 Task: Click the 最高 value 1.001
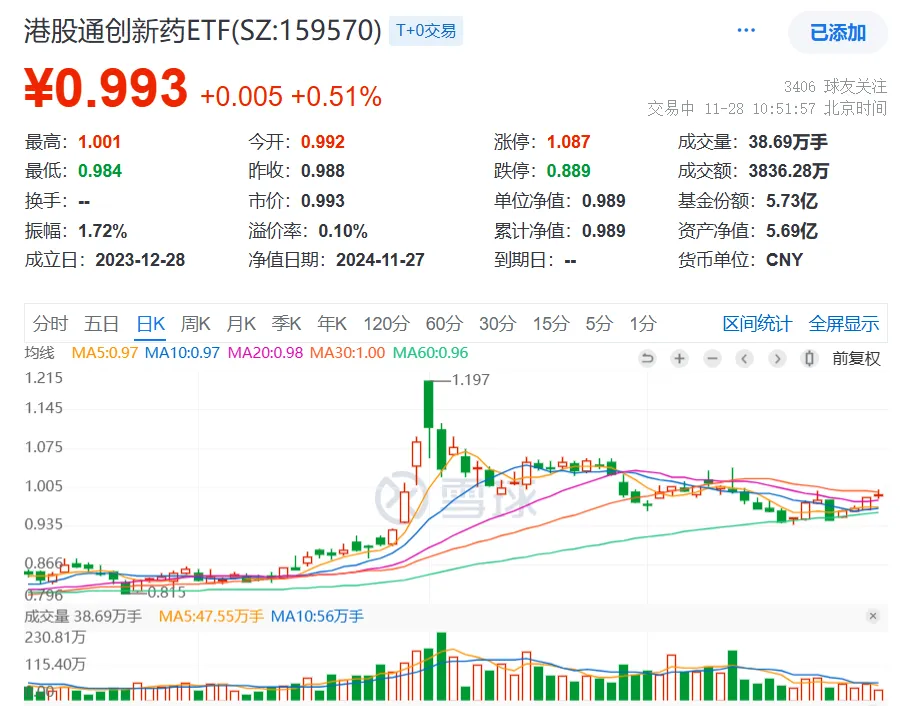[99, 142]
